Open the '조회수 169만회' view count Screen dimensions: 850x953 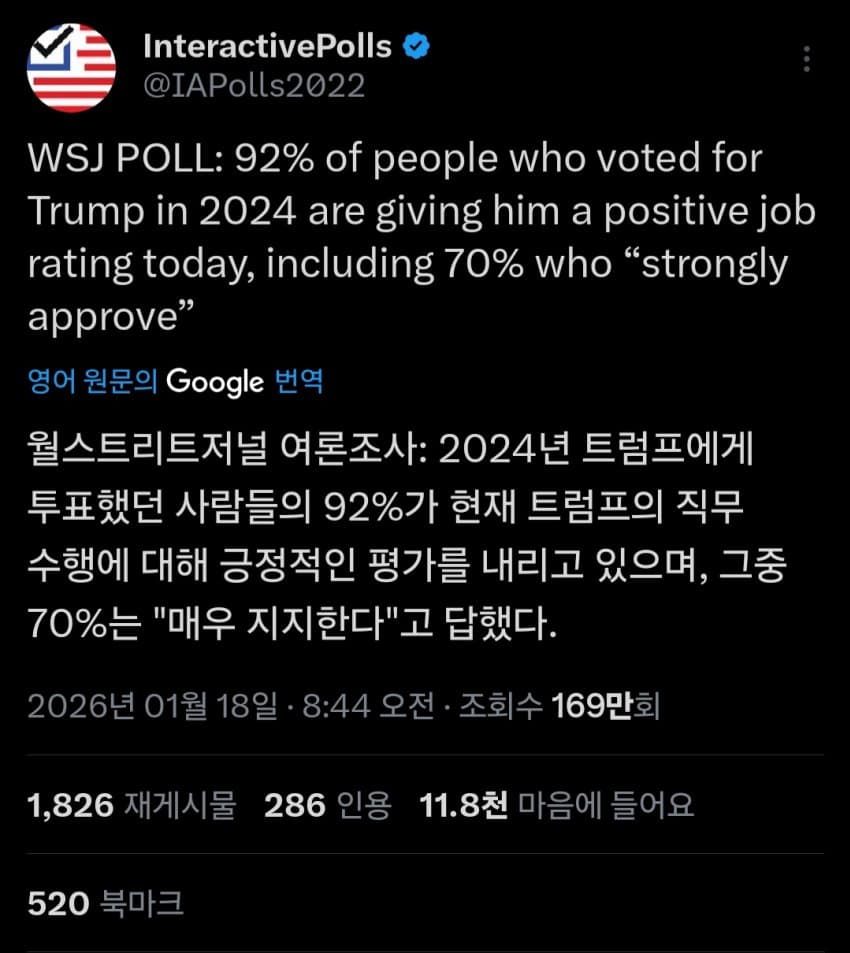click(x=558, y=707)
